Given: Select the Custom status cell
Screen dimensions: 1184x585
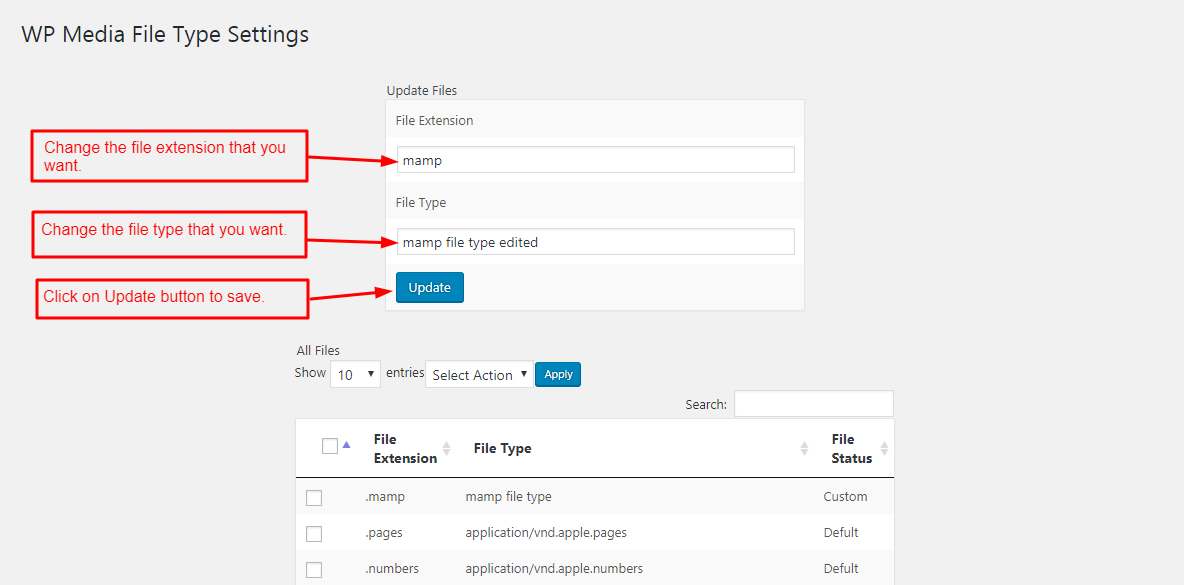Looking at the screenshot, I should (845, 497).
